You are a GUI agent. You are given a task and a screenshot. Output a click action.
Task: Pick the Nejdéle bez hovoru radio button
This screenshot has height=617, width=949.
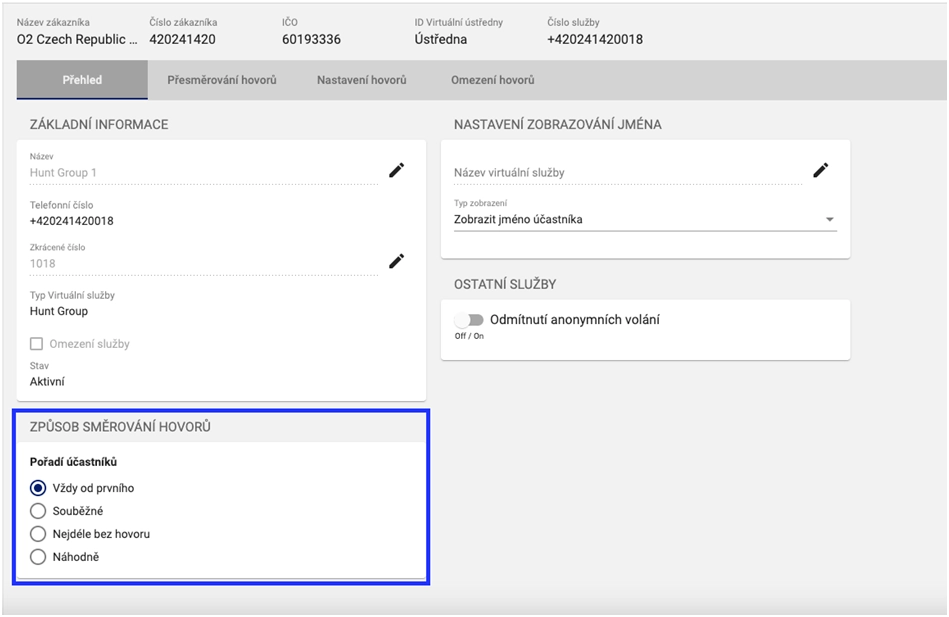point(38,534)
